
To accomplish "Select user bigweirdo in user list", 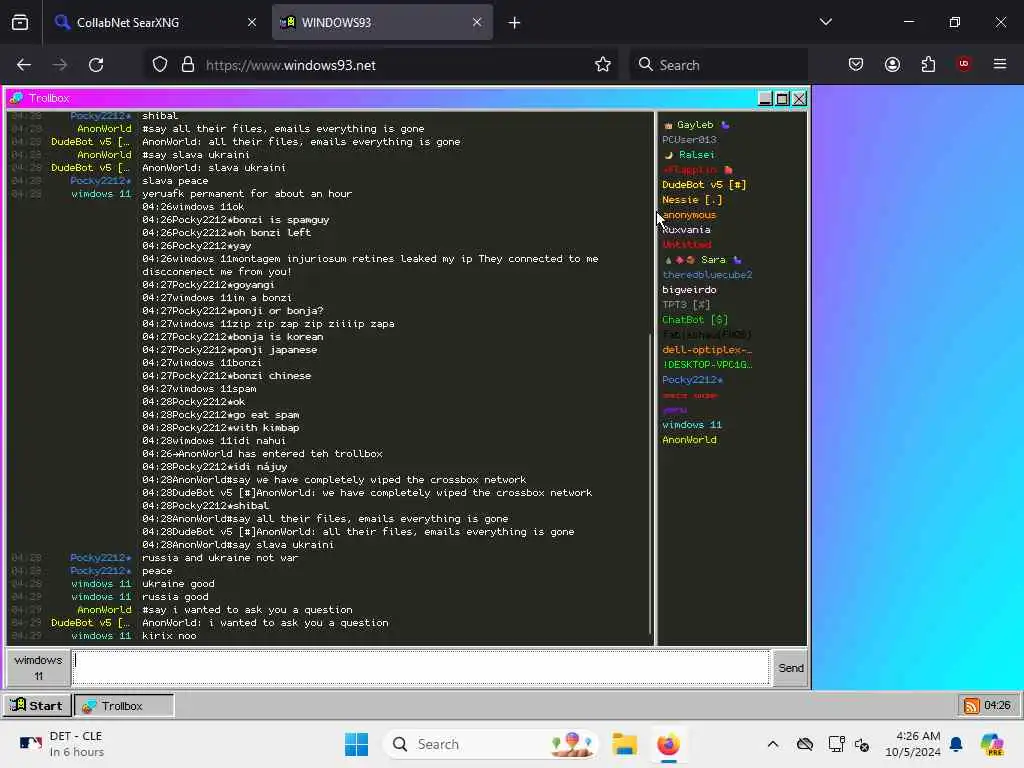I will click(689, 290).
